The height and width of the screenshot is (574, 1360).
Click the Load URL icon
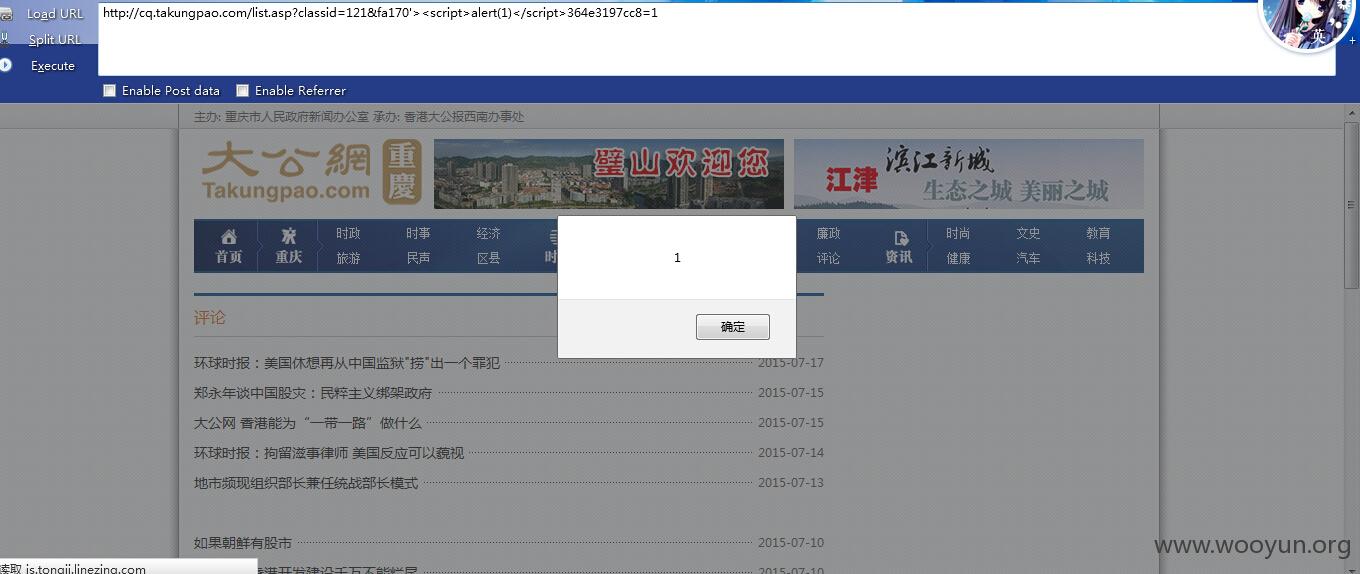[5, 14]
